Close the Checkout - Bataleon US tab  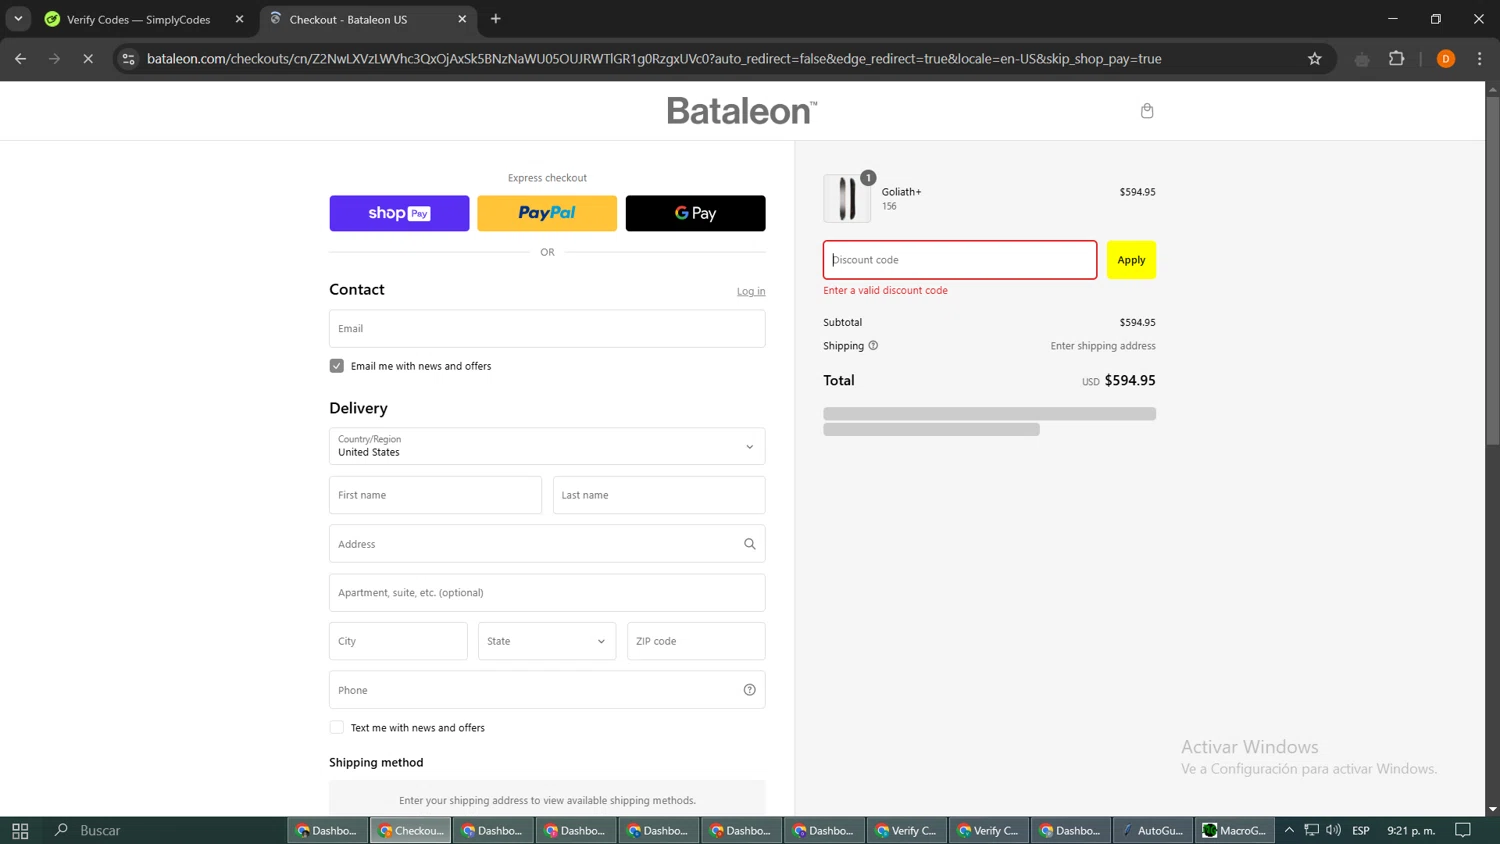coord(462,19)
